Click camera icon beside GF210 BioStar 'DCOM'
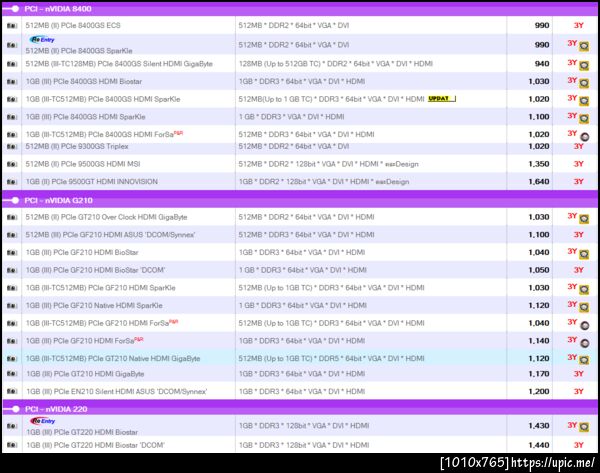 tap(12, 270)
